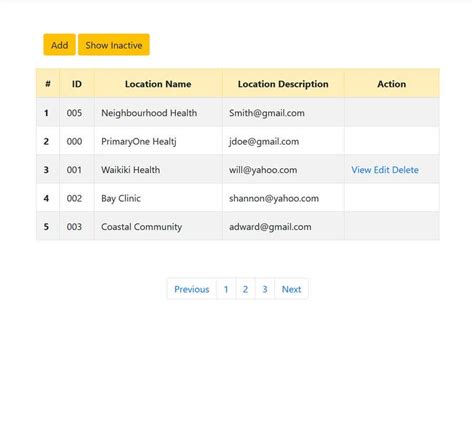
Task: Select row number 5 in # column
Action: point(48,227)
